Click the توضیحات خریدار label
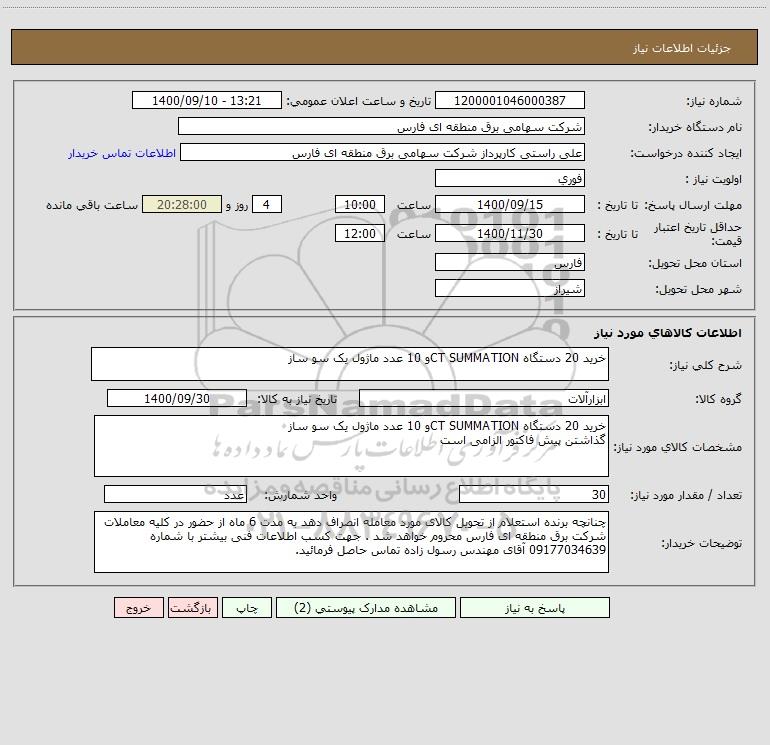Image resolution: width=770 pixels, height=745 pixels. tap(701, 544)
